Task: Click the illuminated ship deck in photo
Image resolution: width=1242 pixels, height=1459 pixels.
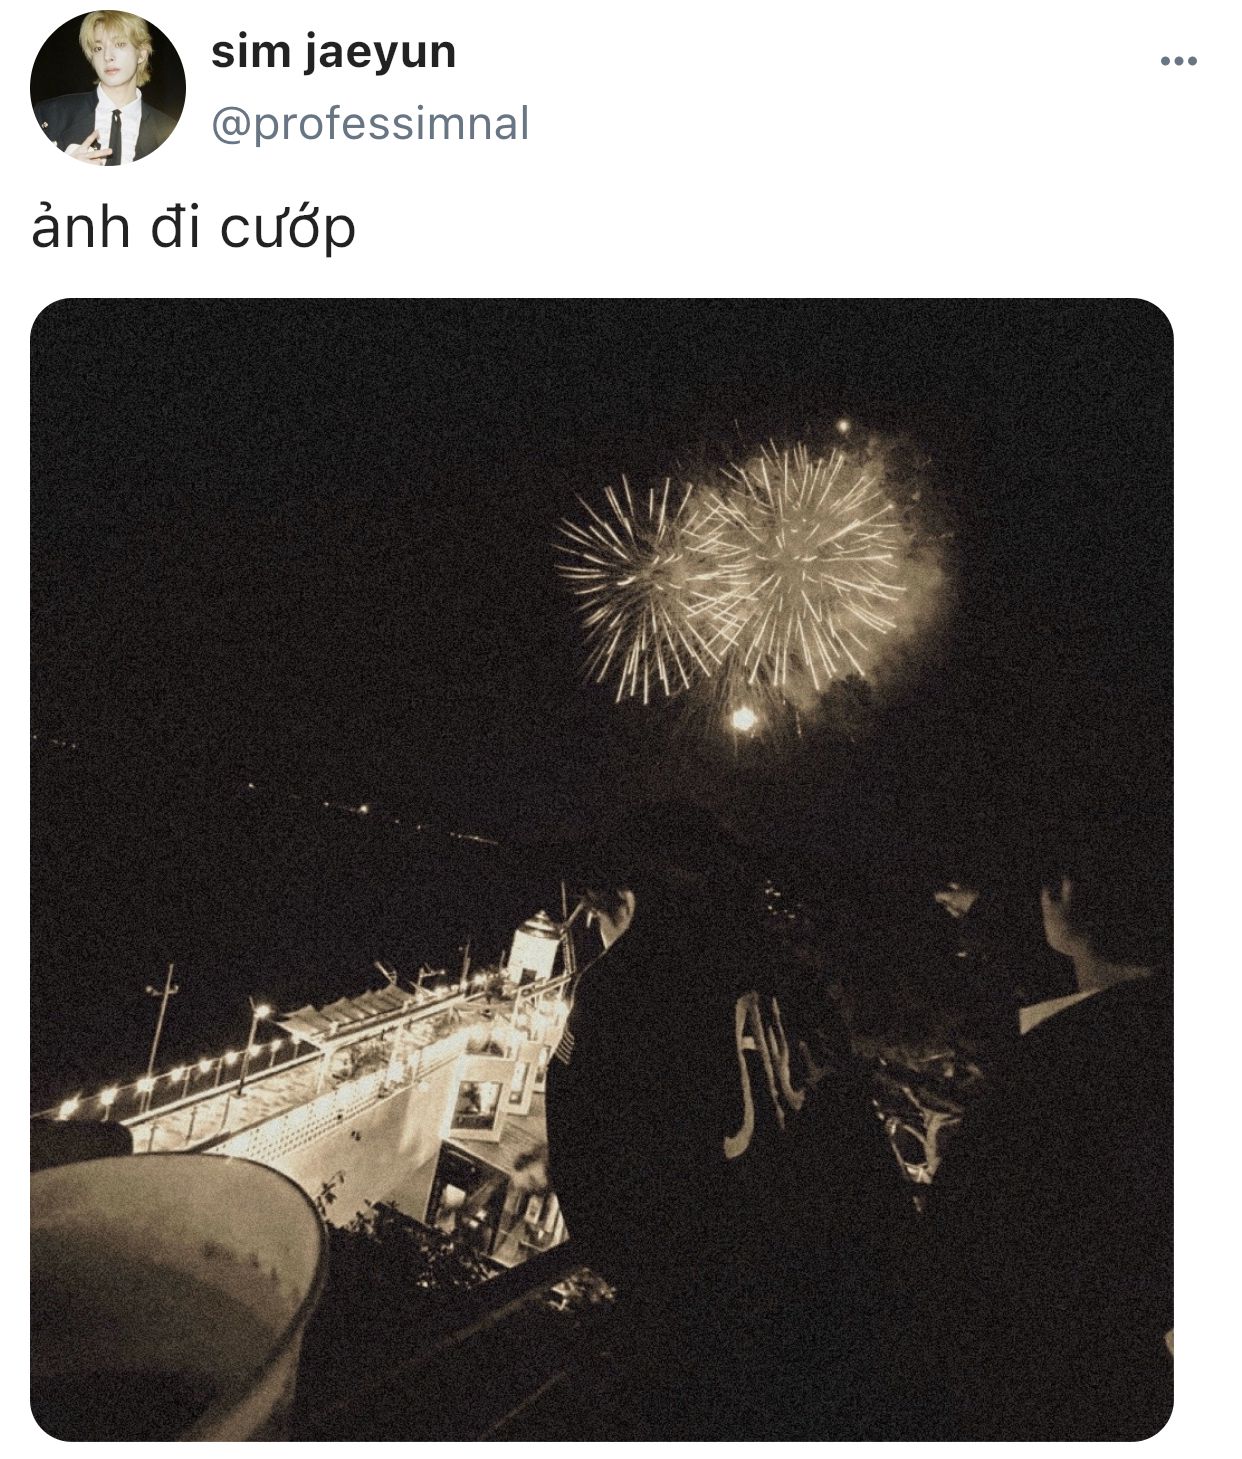Action: (300, 1060)
